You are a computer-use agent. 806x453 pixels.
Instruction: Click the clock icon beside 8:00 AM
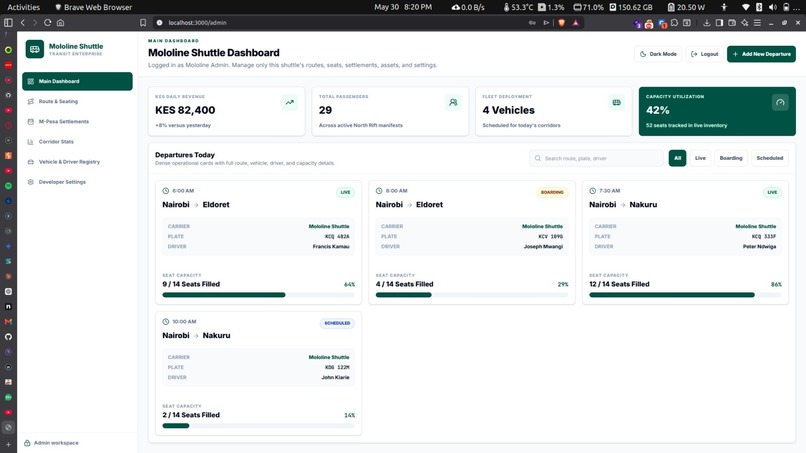tap(379, 191)
